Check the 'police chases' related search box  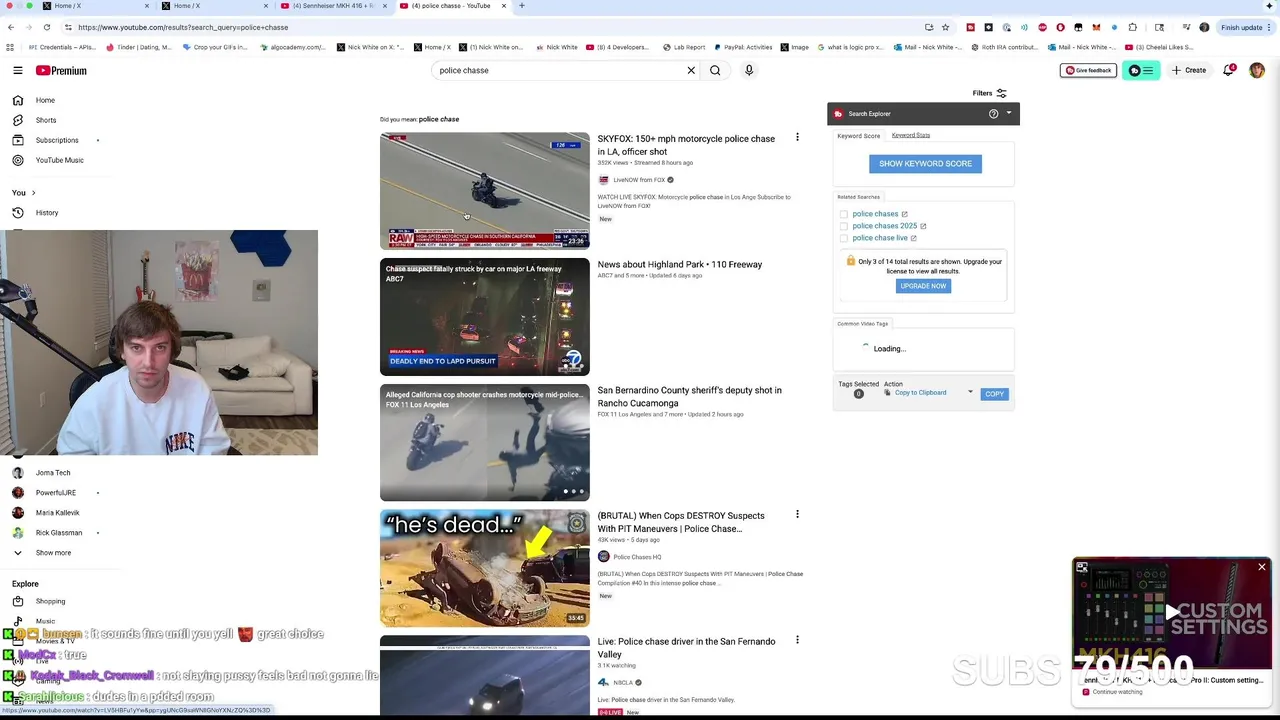(844, 214)
